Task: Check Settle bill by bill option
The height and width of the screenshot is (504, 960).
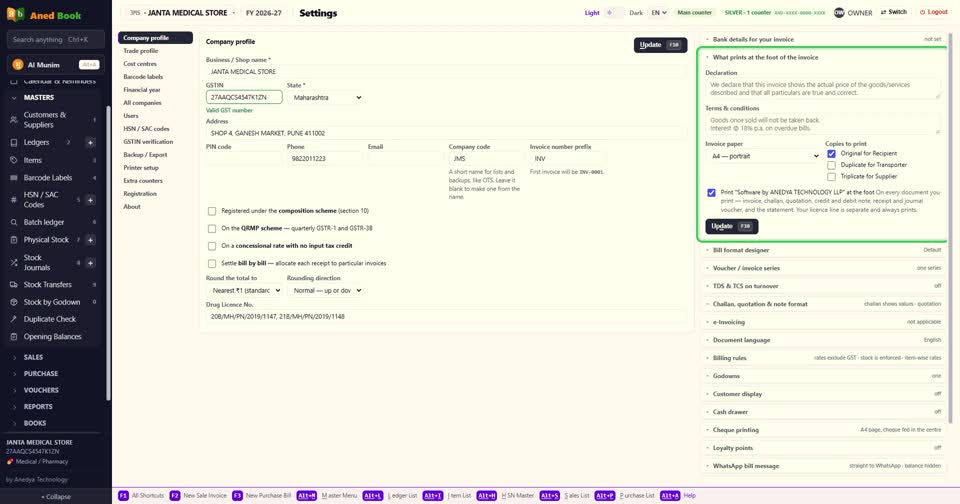Action: [212, 263]
